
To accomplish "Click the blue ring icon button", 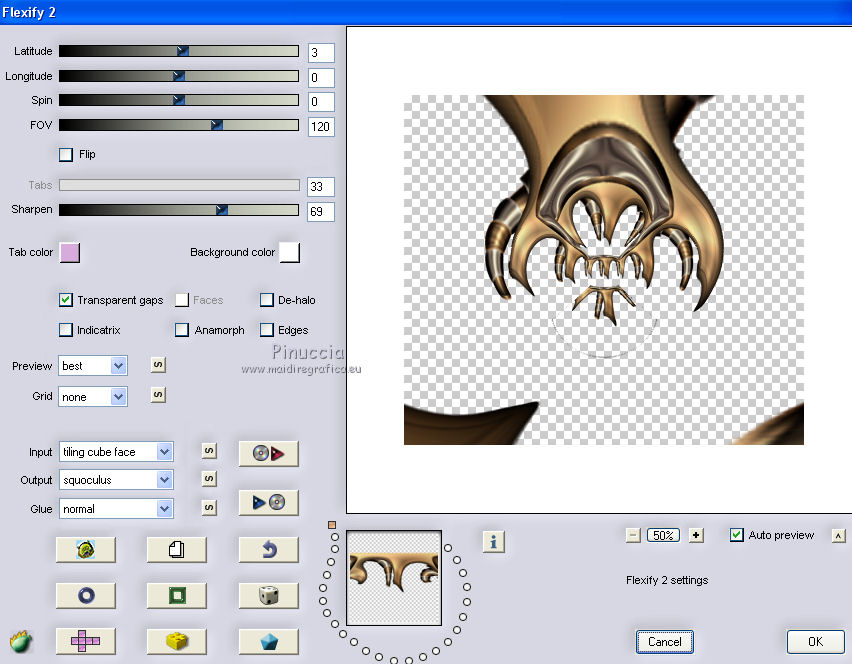I will pyautogui.click(x=85, y=595).
